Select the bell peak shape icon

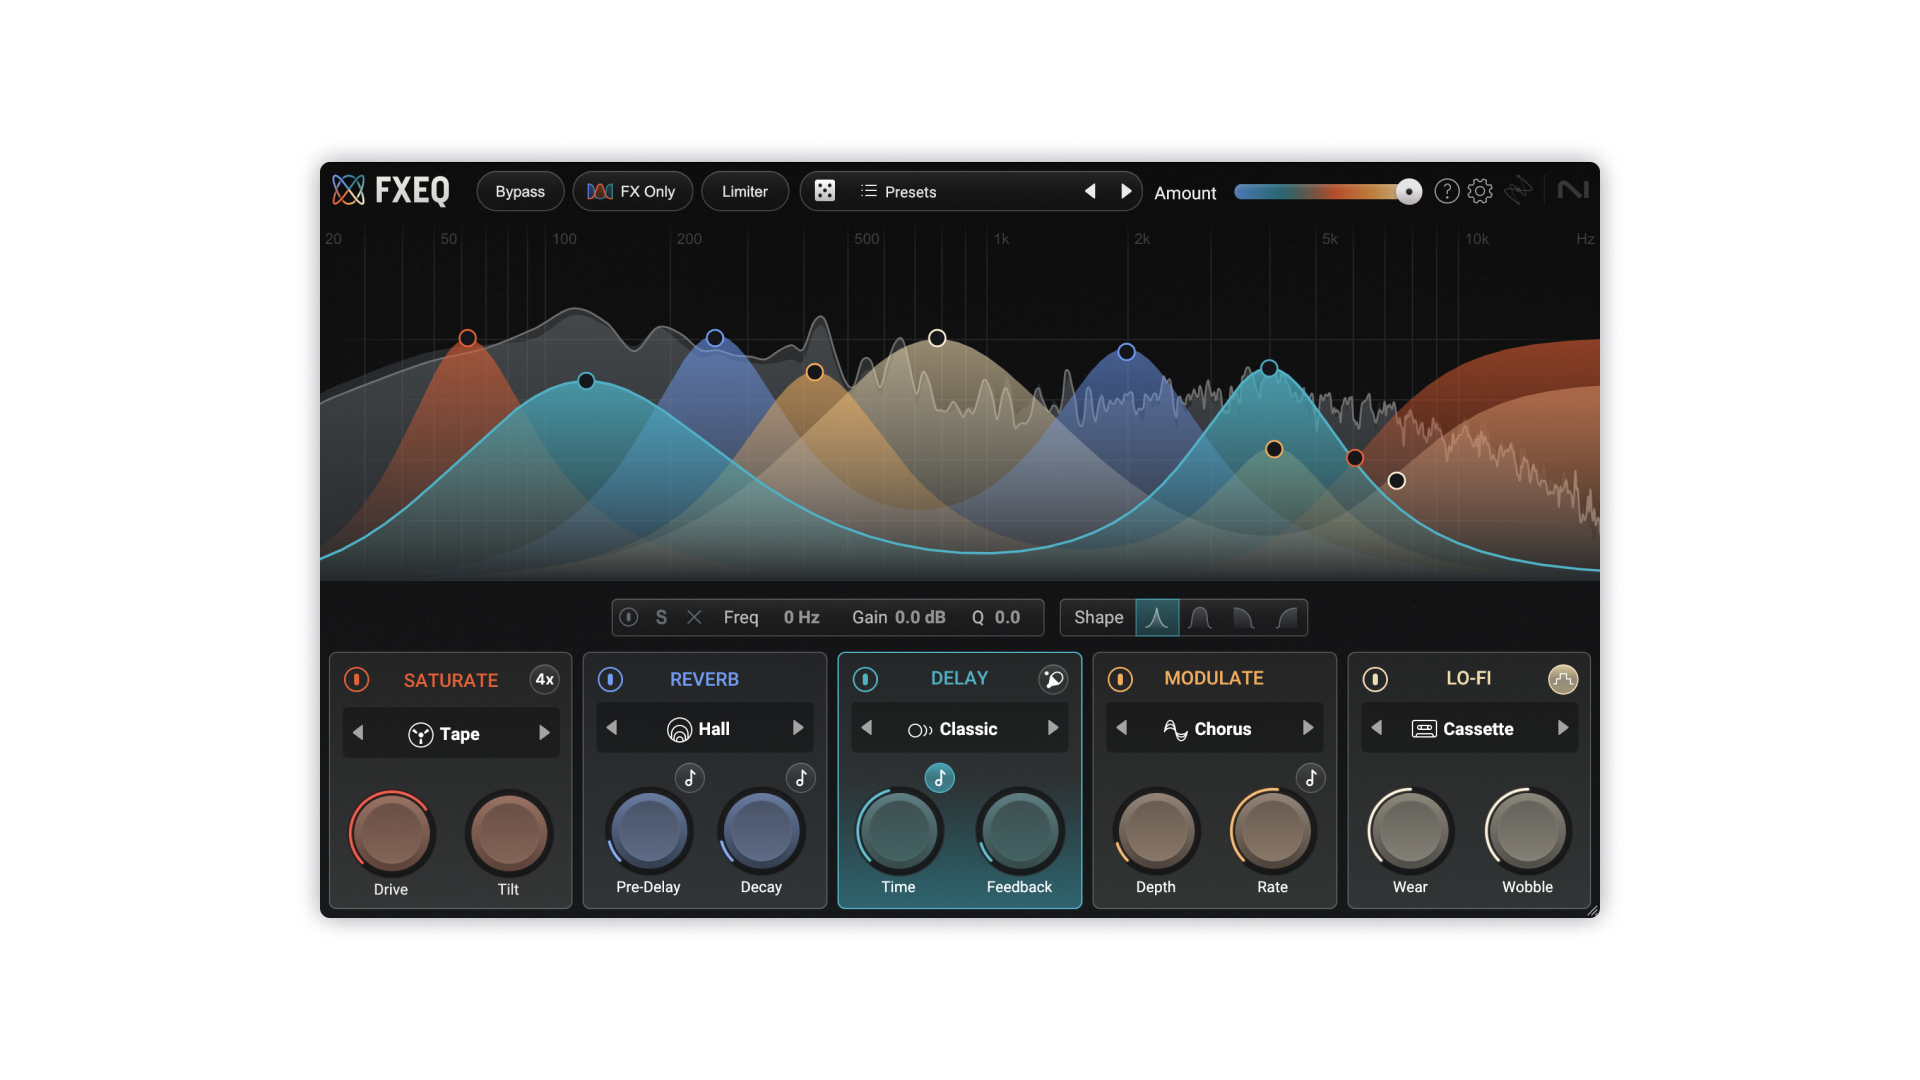coord(1157,618)
